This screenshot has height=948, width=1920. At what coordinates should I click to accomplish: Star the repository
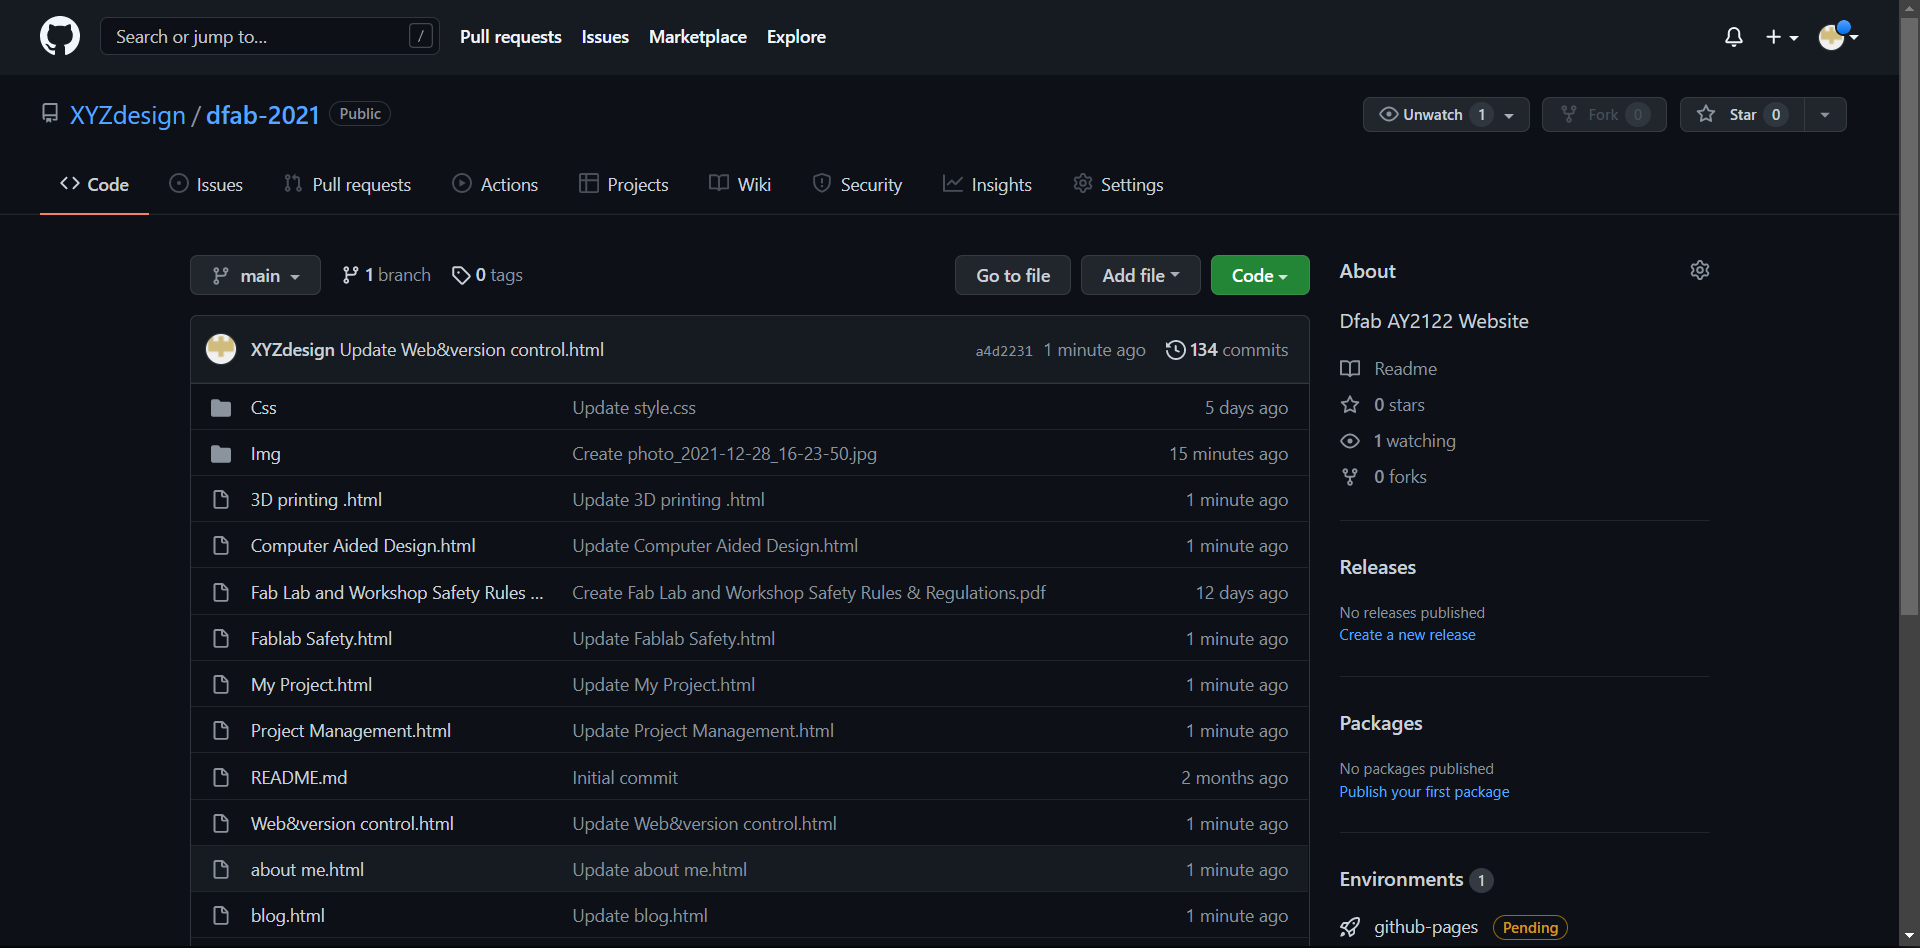1742,115
